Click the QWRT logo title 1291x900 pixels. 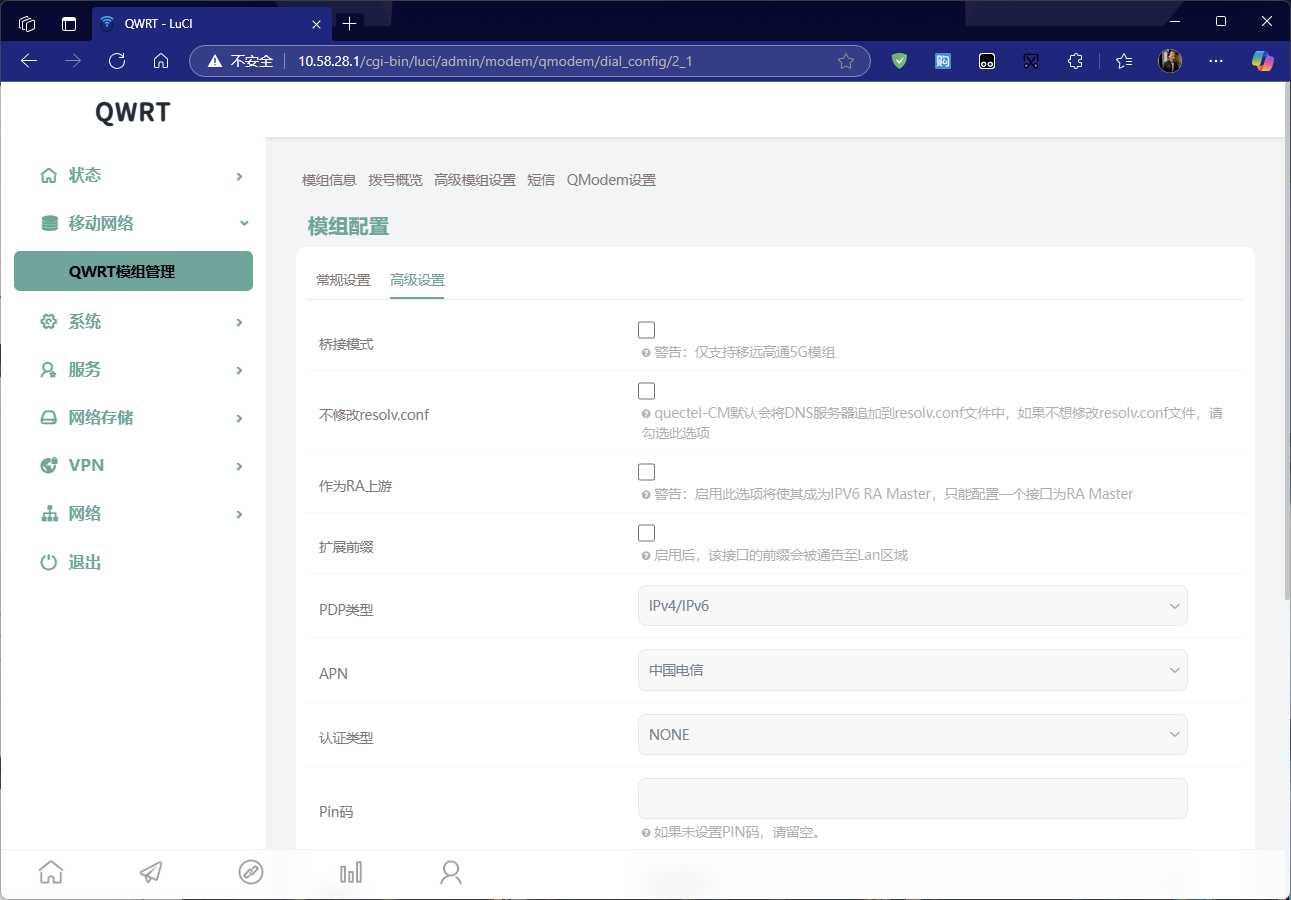[133, 112]
